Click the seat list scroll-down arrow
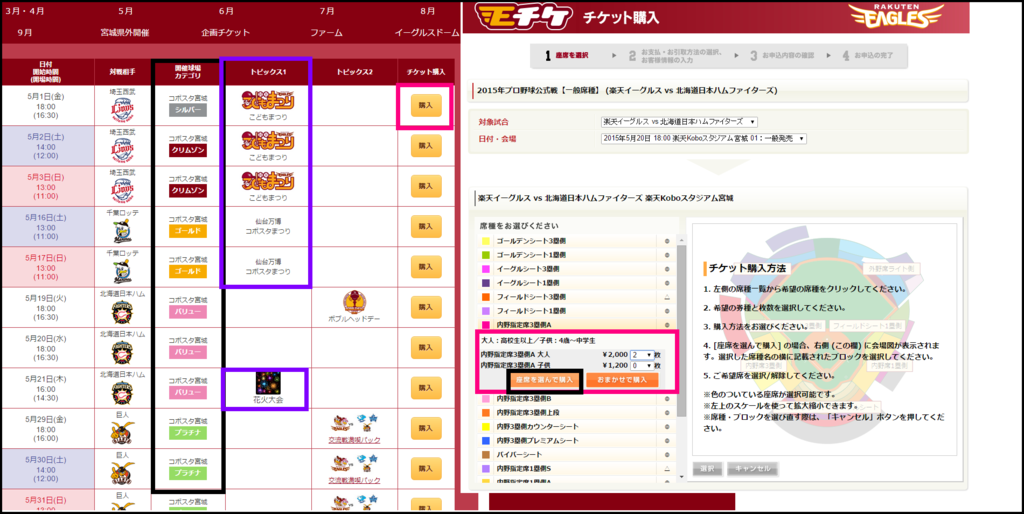Screen dimensions: 1024x514 coord(682,477)
